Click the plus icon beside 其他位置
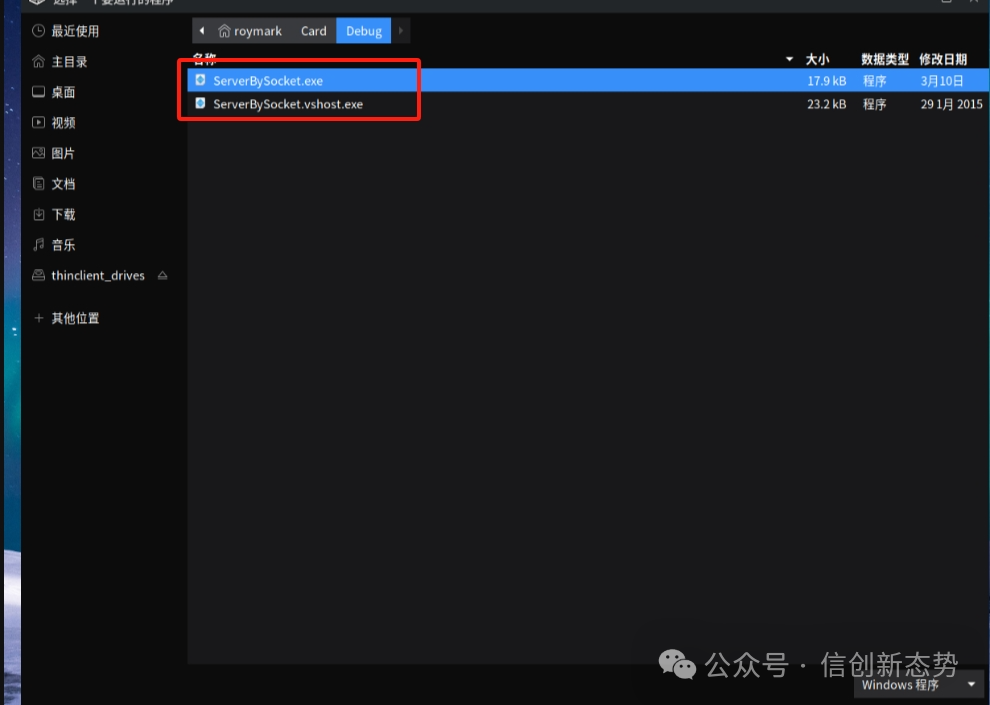 39,318
